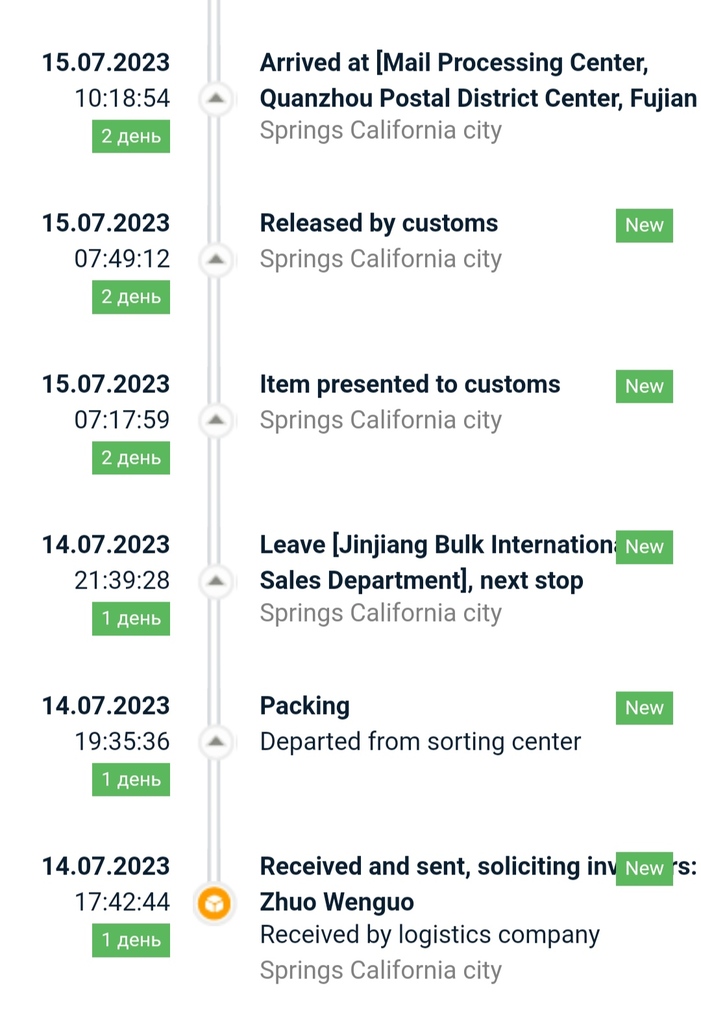Image resolution: width=701 pixels, height=1024 pixels.
Task: Select the Packing status title
Action: (305, 706)
